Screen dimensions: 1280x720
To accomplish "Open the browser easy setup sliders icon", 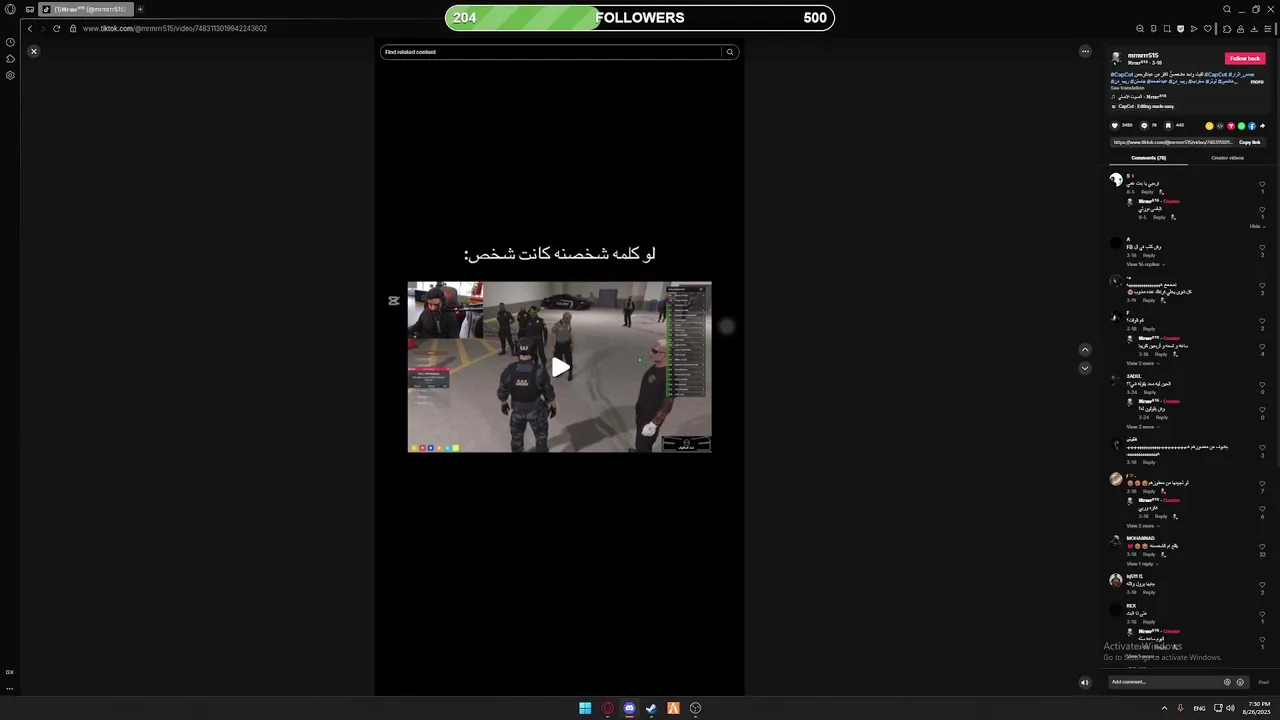I will pyautogui.click(x=1268, y=28).
